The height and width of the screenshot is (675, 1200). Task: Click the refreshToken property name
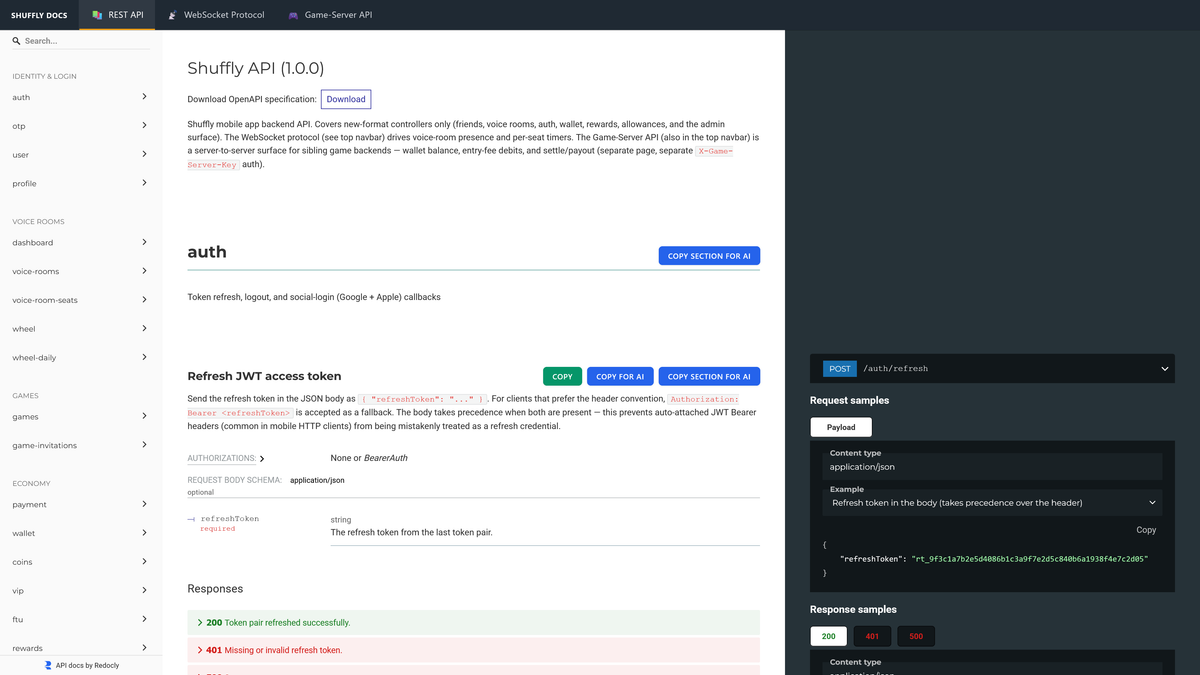(x=230, y=519)
